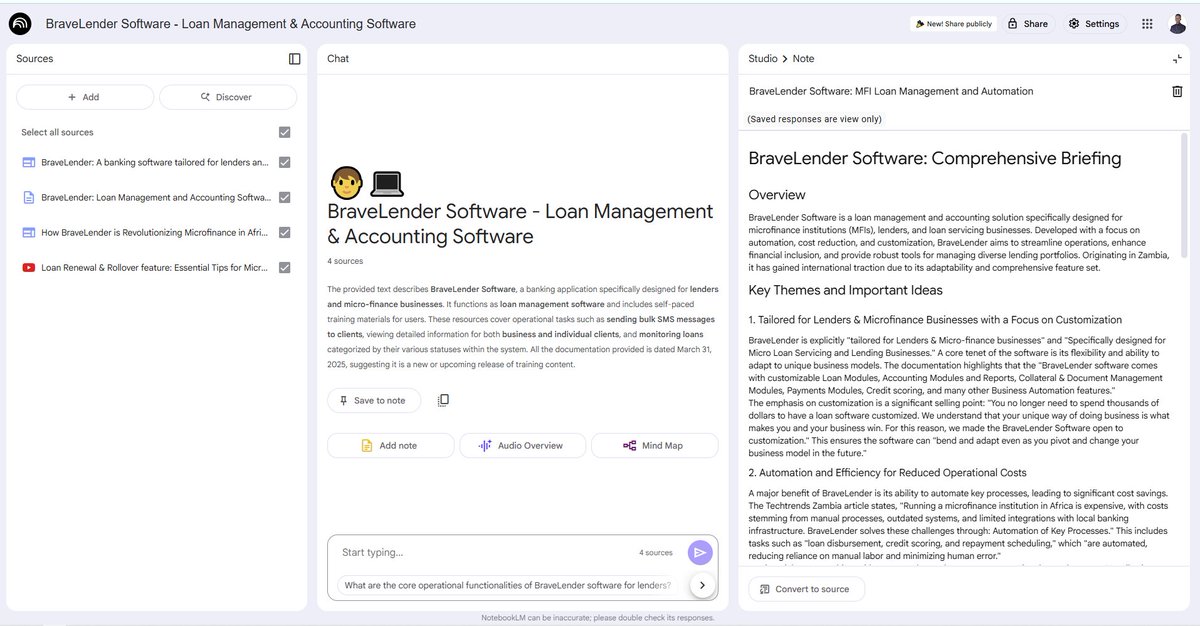Uncheck 'Loan Renewal & Rollover feature' source checkbox
This screenshot has height=626, width=1200.
(x=285, y=267)
